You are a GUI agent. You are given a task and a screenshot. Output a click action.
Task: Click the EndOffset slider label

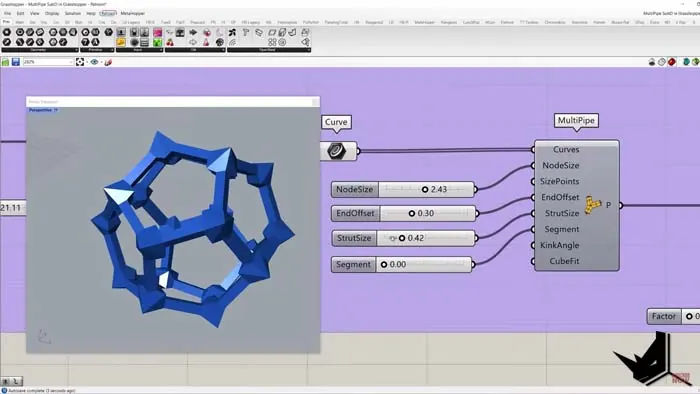[x=356, y=213]
